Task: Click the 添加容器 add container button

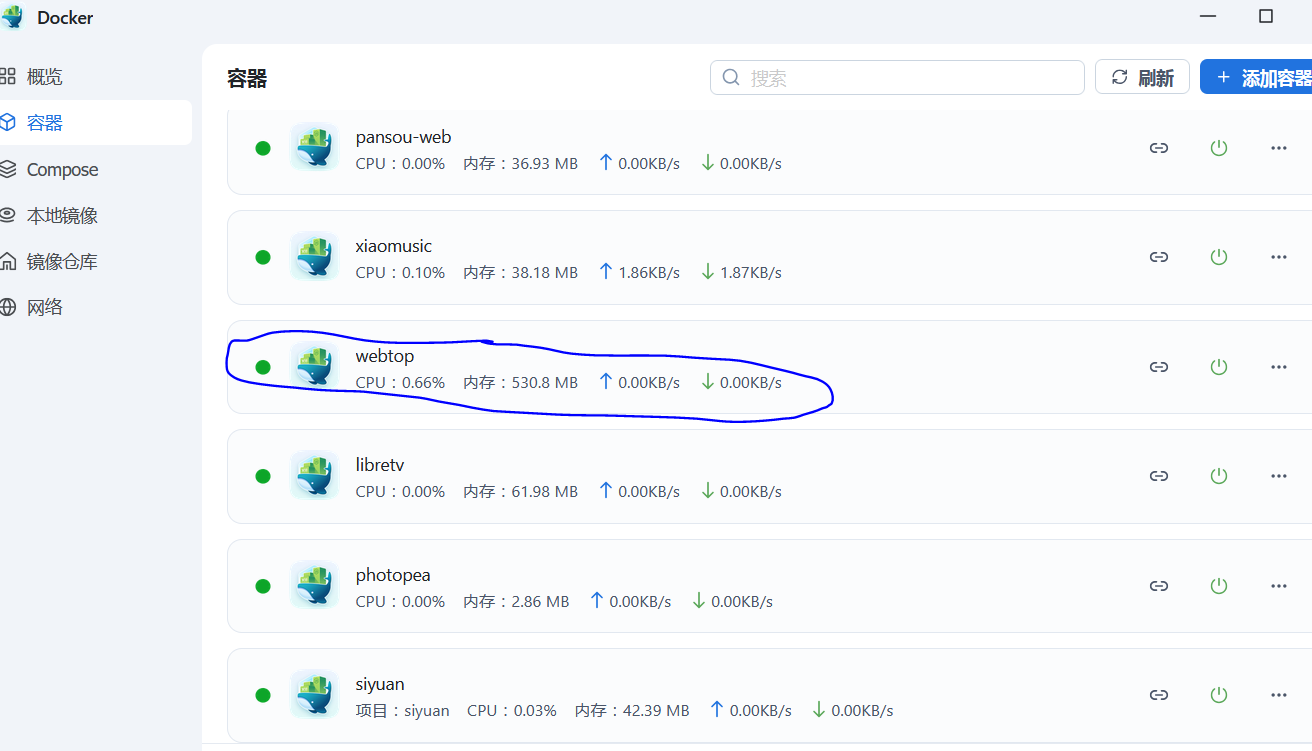Action: 1257,77
